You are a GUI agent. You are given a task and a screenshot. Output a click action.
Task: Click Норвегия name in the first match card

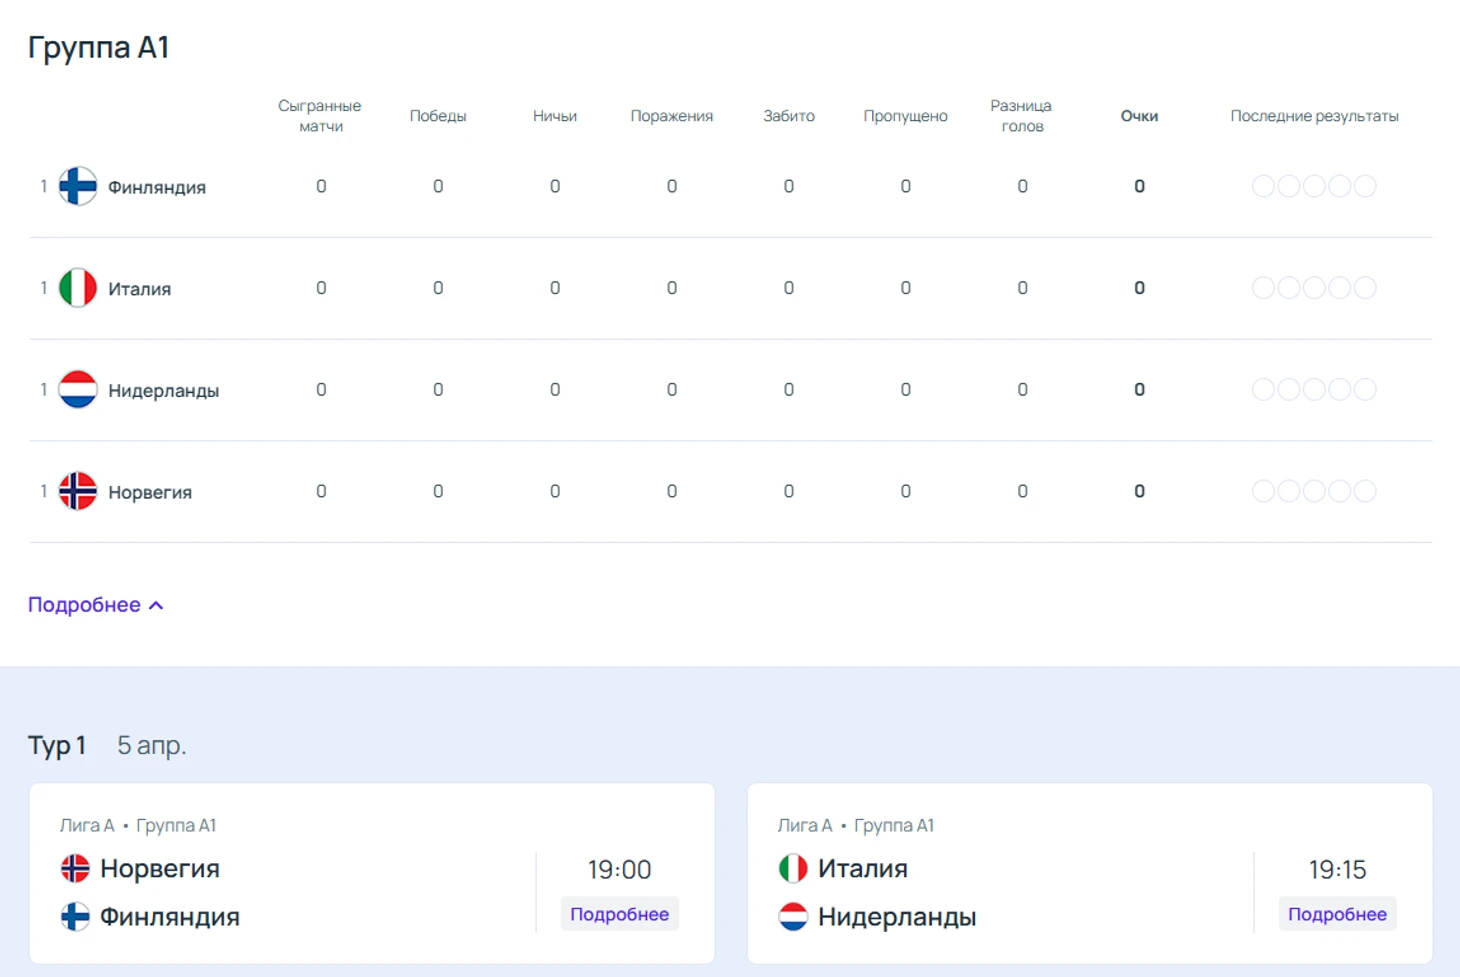click(160, 868)
